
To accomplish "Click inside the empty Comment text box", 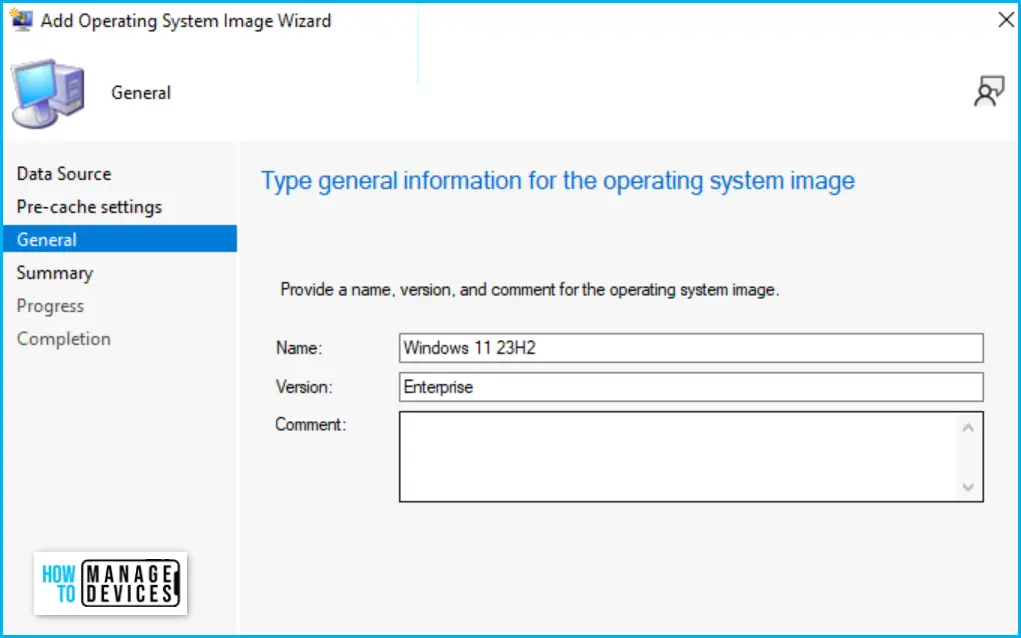I will point(678,456).
